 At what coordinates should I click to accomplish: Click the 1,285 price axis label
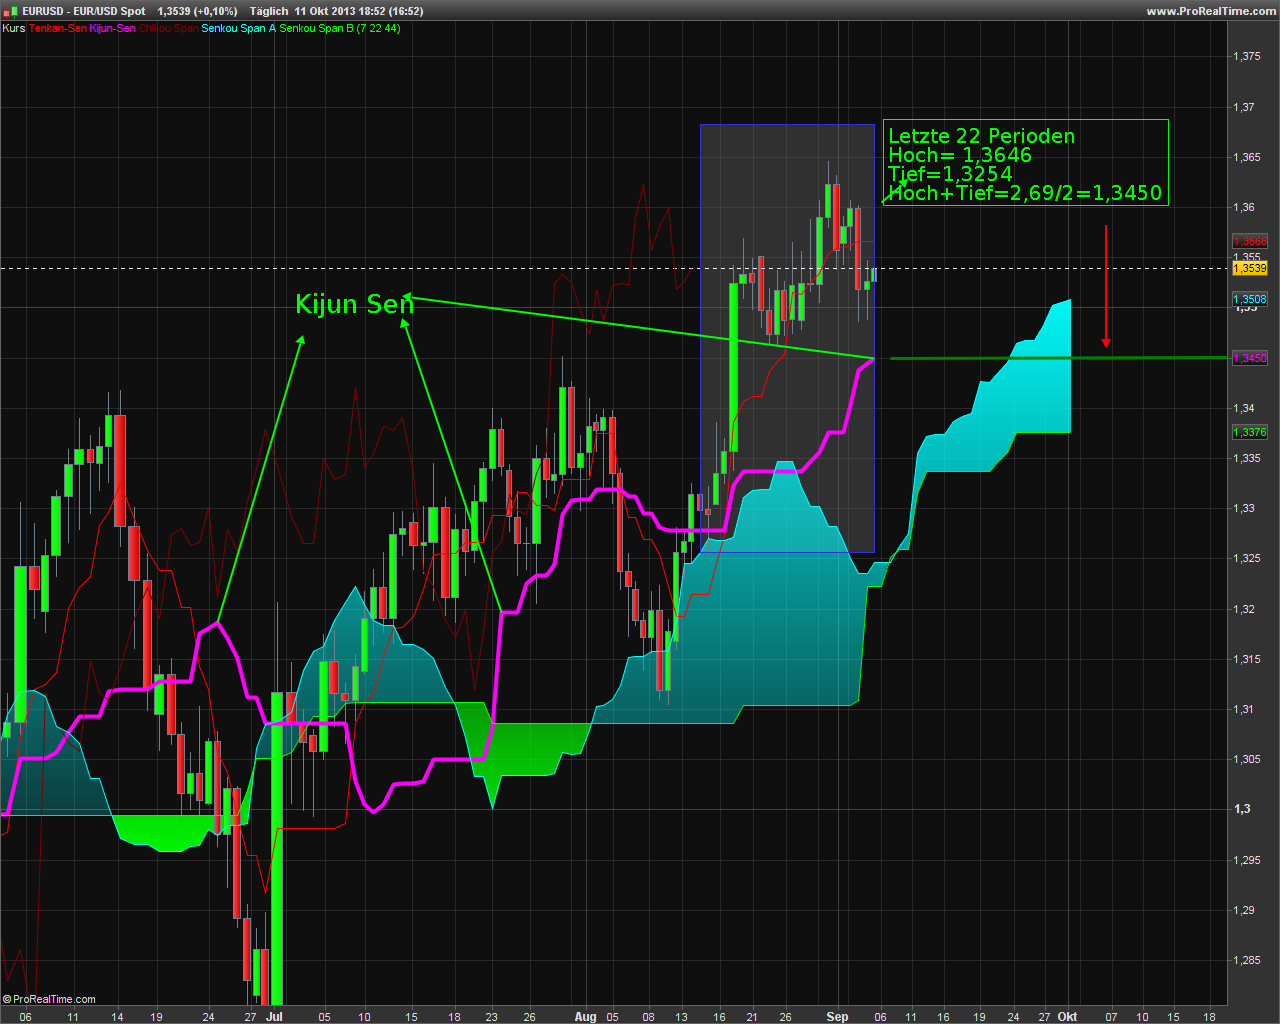(x=1247, y=960)
